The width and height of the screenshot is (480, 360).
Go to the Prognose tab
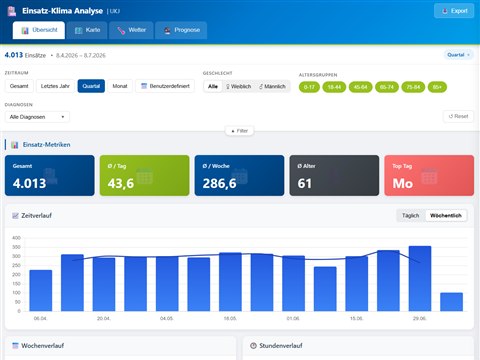click(x=181, y=30)
